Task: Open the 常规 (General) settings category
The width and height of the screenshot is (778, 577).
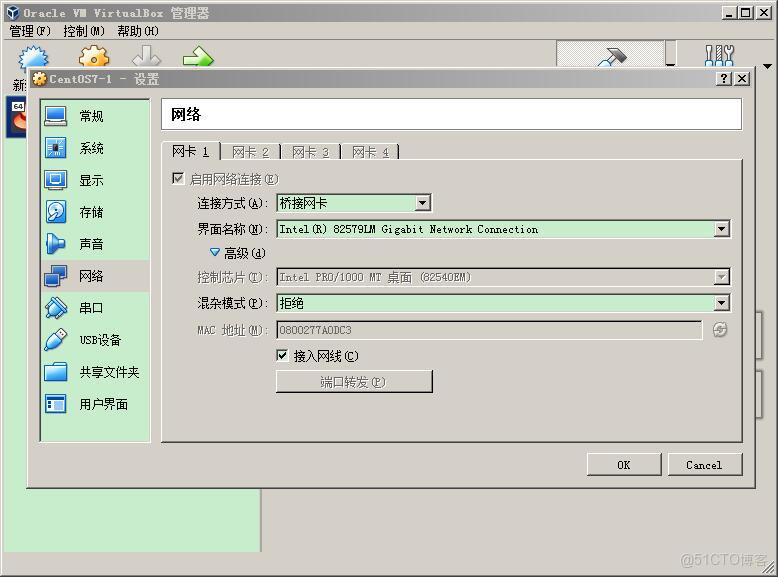Action: click(95, 116)
